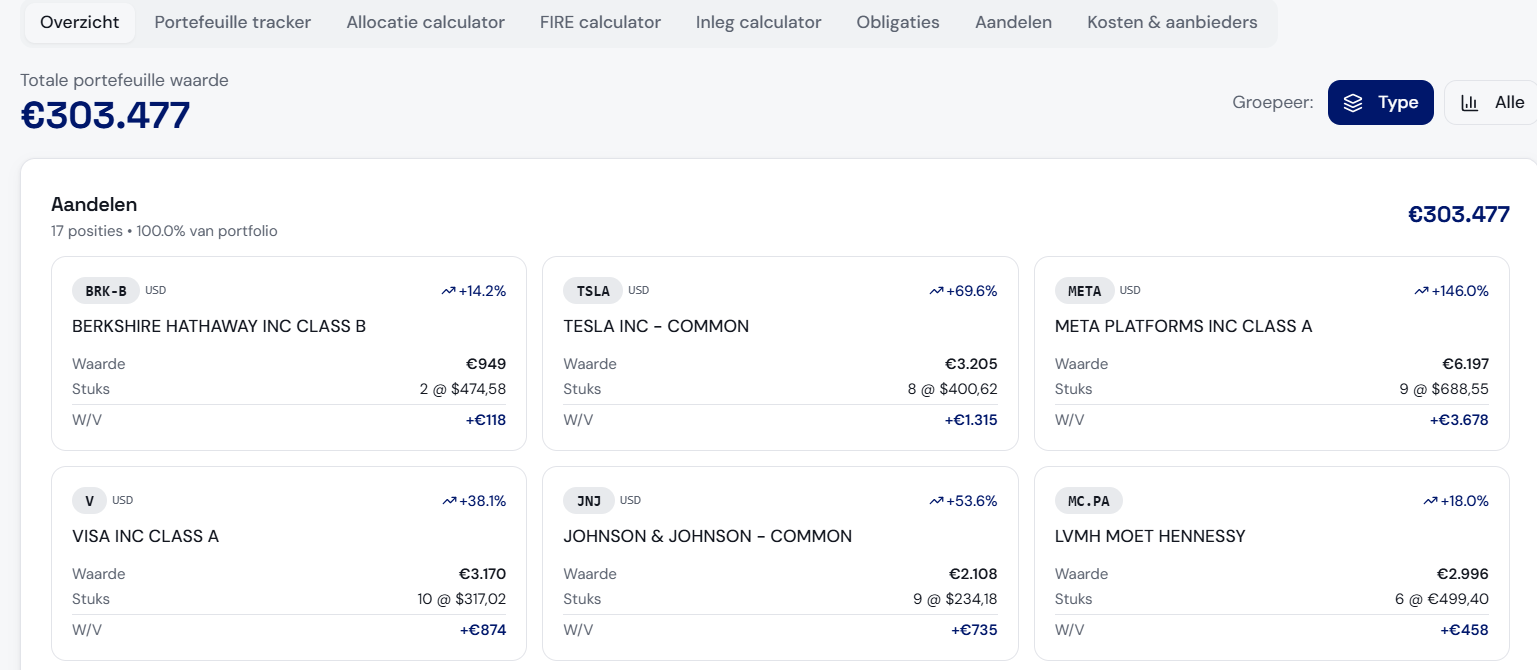
Task: Click JNJ shares '9 @ $234,18'
Action: click(x=953, y=599)
